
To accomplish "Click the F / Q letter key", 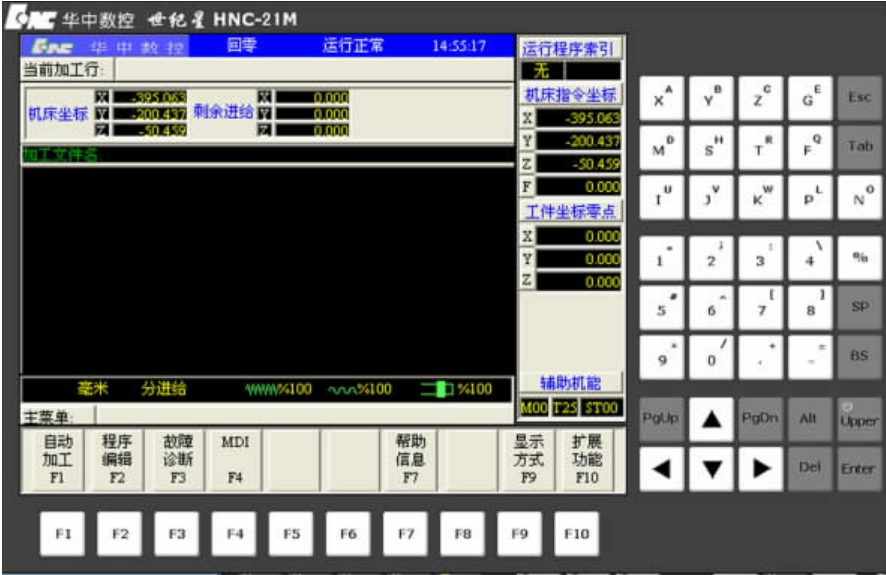I will click(810, 148).
